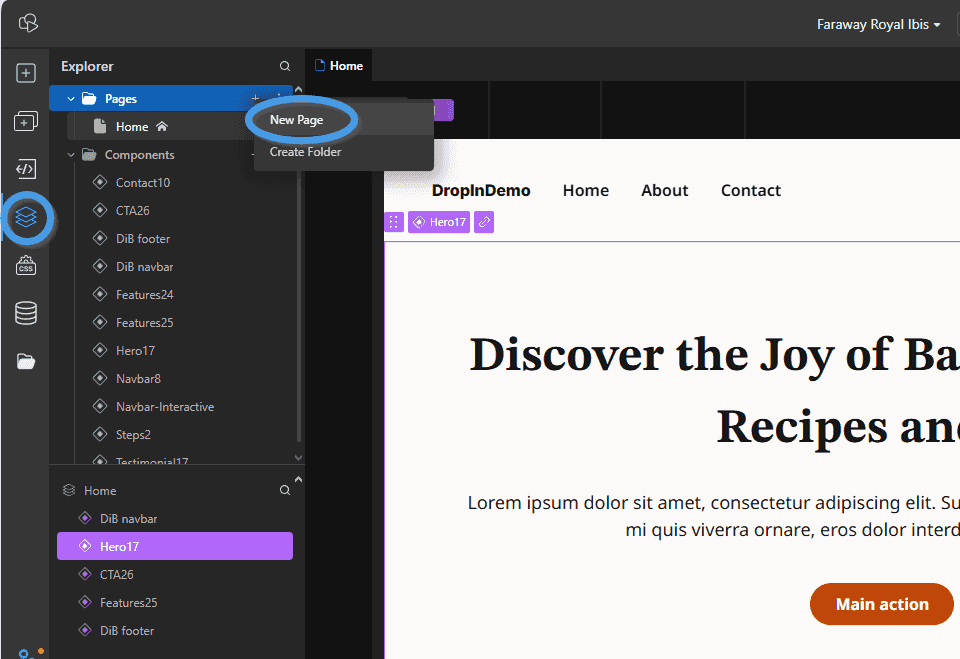The image size is (960, 659).
Task: Switch to the Home document tab
Action: [x=339, y=66]
